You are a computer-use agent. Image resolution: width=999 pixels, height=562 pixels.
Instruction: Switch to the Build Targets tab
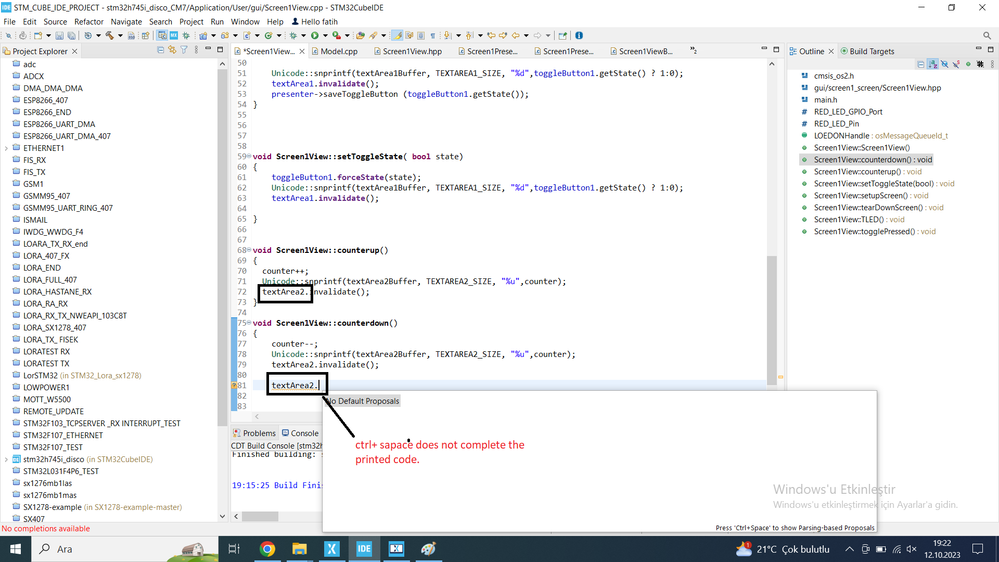[x=867, y=51]
